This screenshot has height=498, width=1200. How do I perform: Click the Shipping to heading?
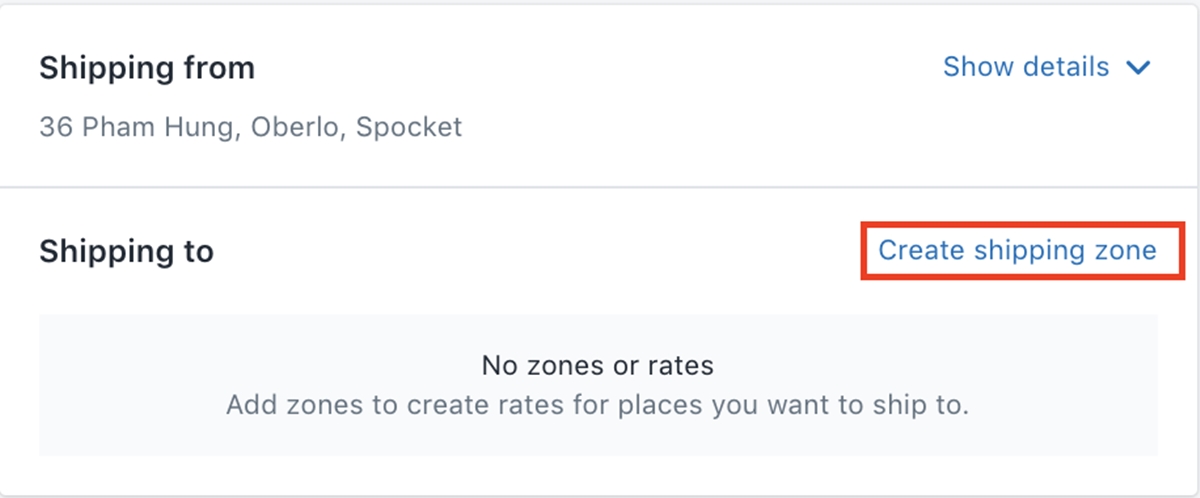point(126,251)
